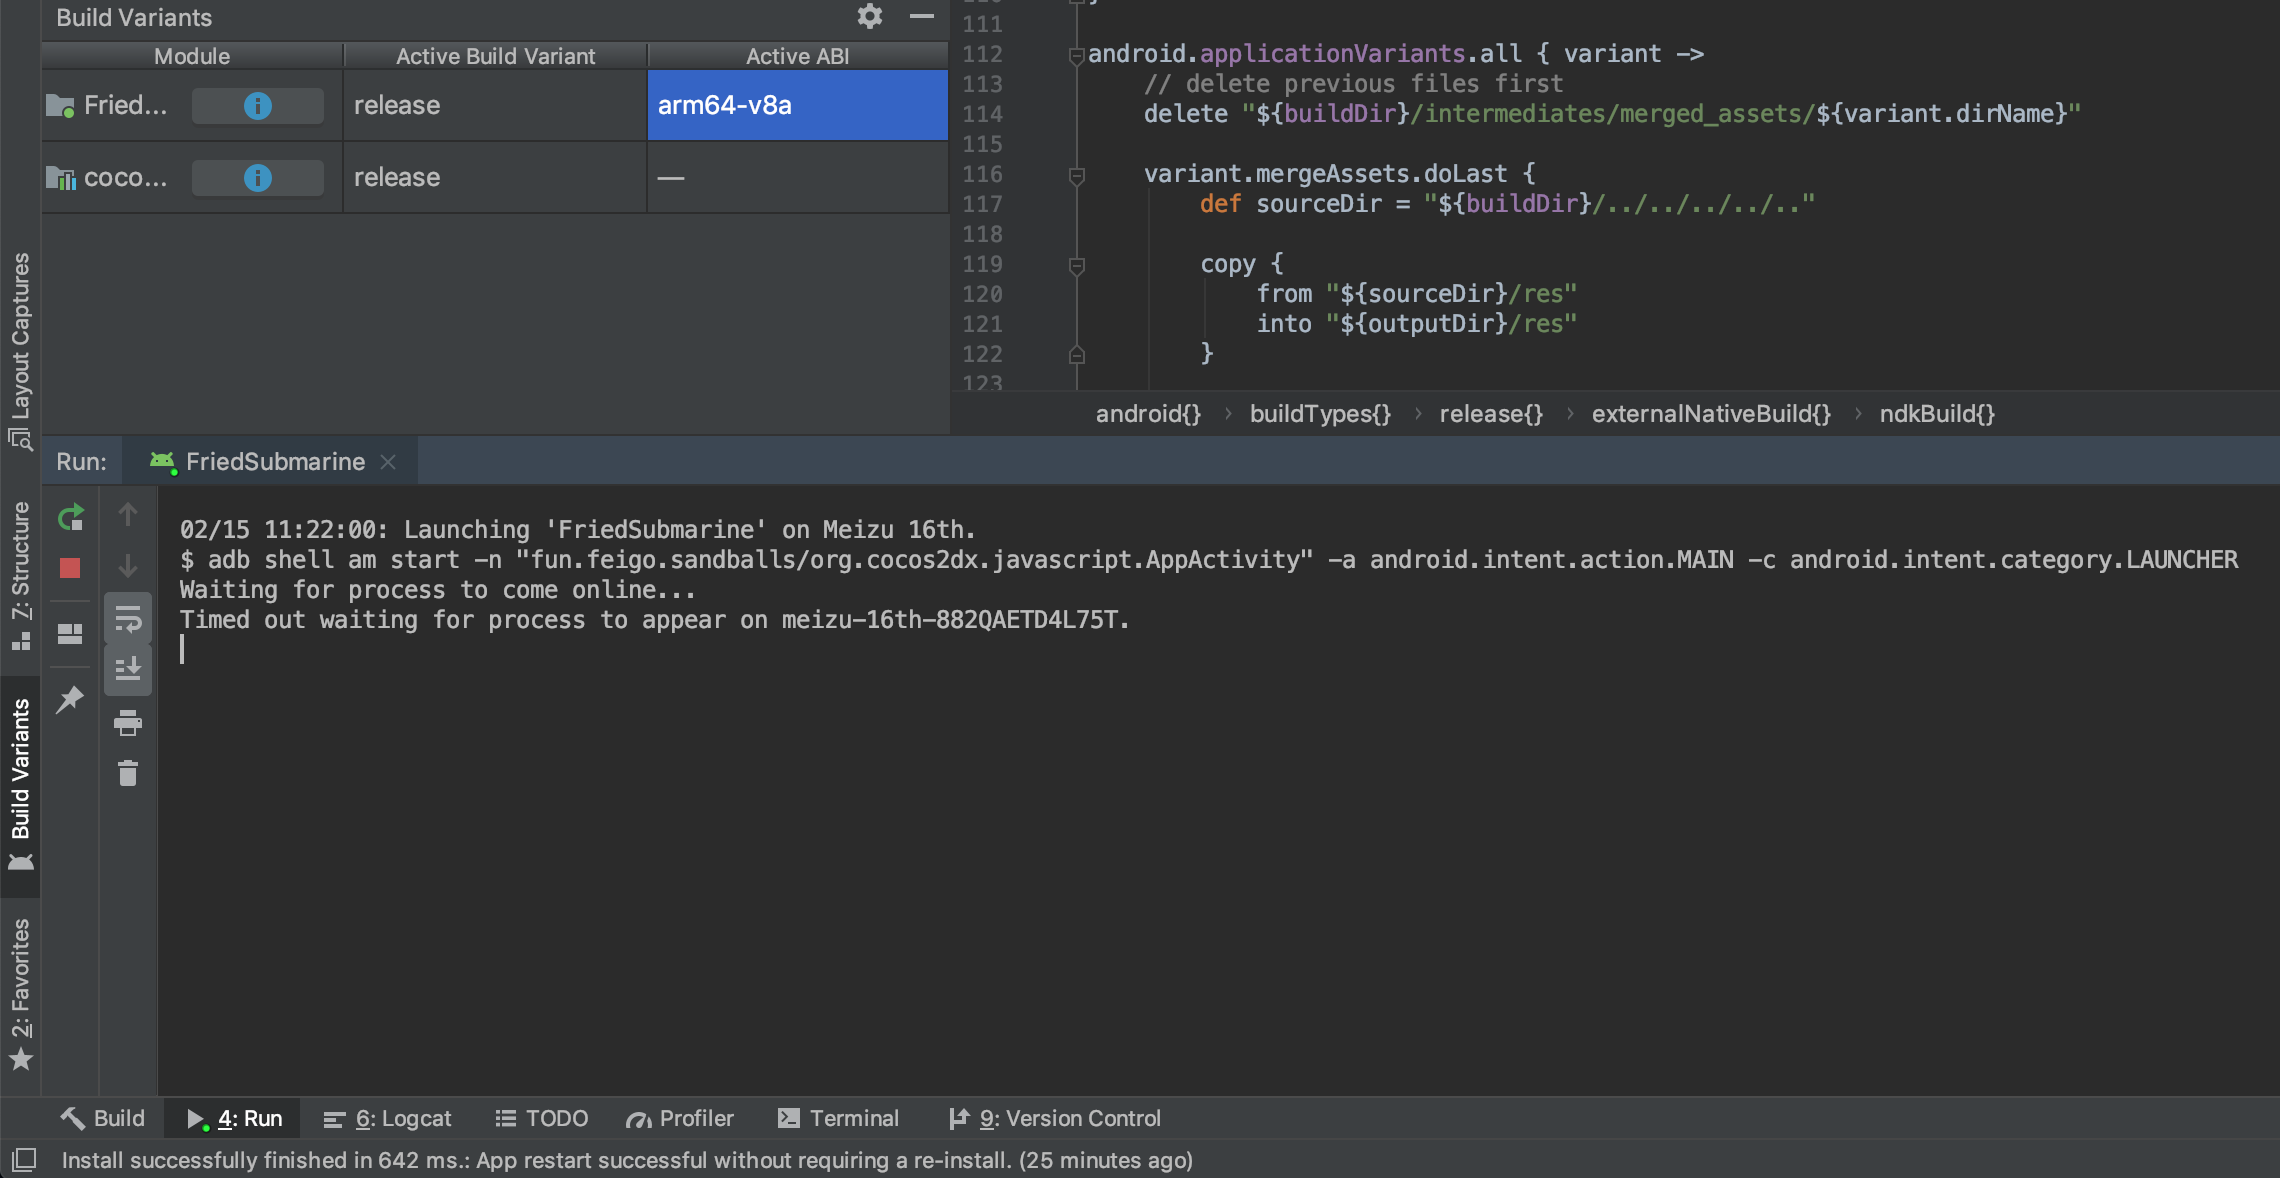Viewport: 2280px width, 1178px height.
Task: Toggle soft-wrap in Run console
Action: 128,620
